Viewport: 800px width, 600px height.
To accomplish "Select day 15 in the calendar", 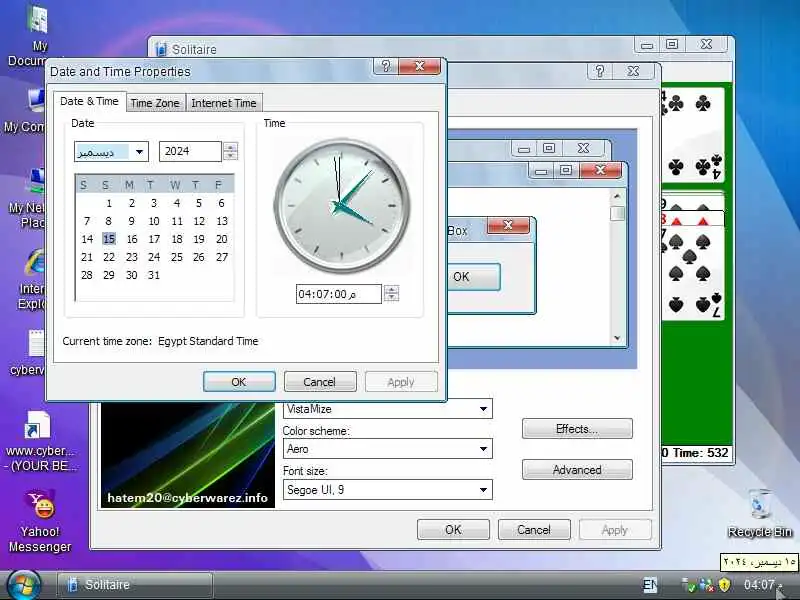I will click(x=109, y=239).
